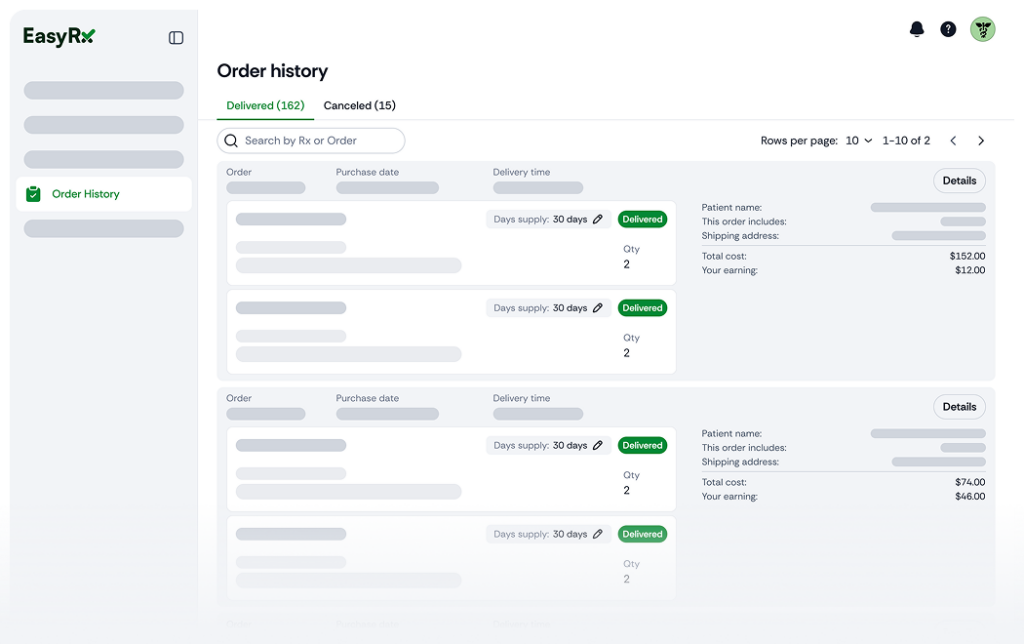Select the Delivered (162) tab
This screenshot has width=1024, height=644.
tap(264, 105)
